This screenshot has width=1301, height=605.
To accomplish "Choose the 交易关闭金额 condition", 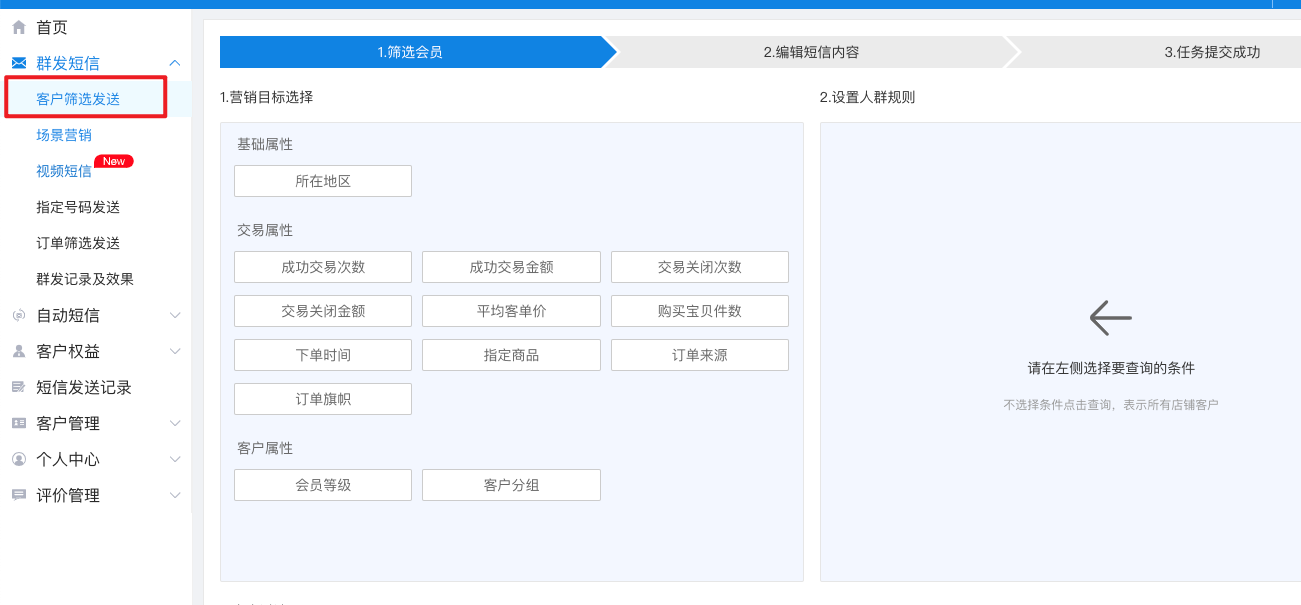I will click(x=323, y=311).
